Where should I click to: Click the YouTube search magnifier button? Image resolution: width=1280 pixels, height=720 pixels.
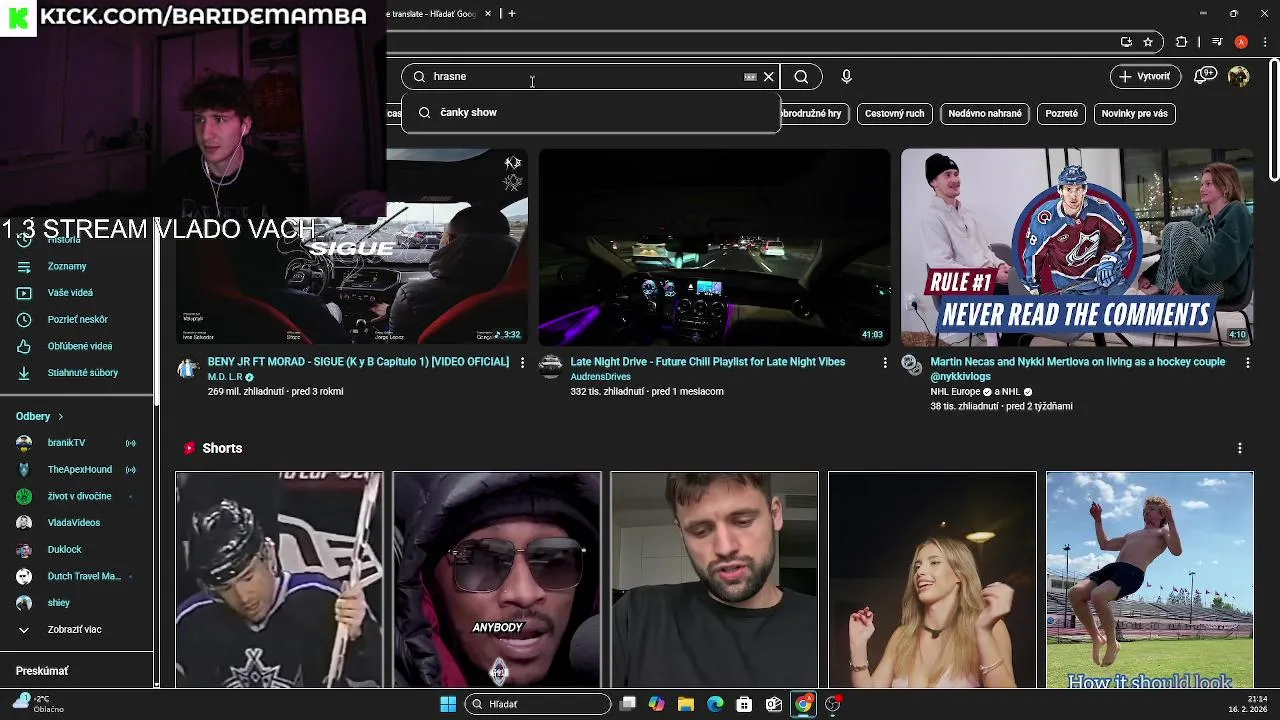(x=801, y=76)
